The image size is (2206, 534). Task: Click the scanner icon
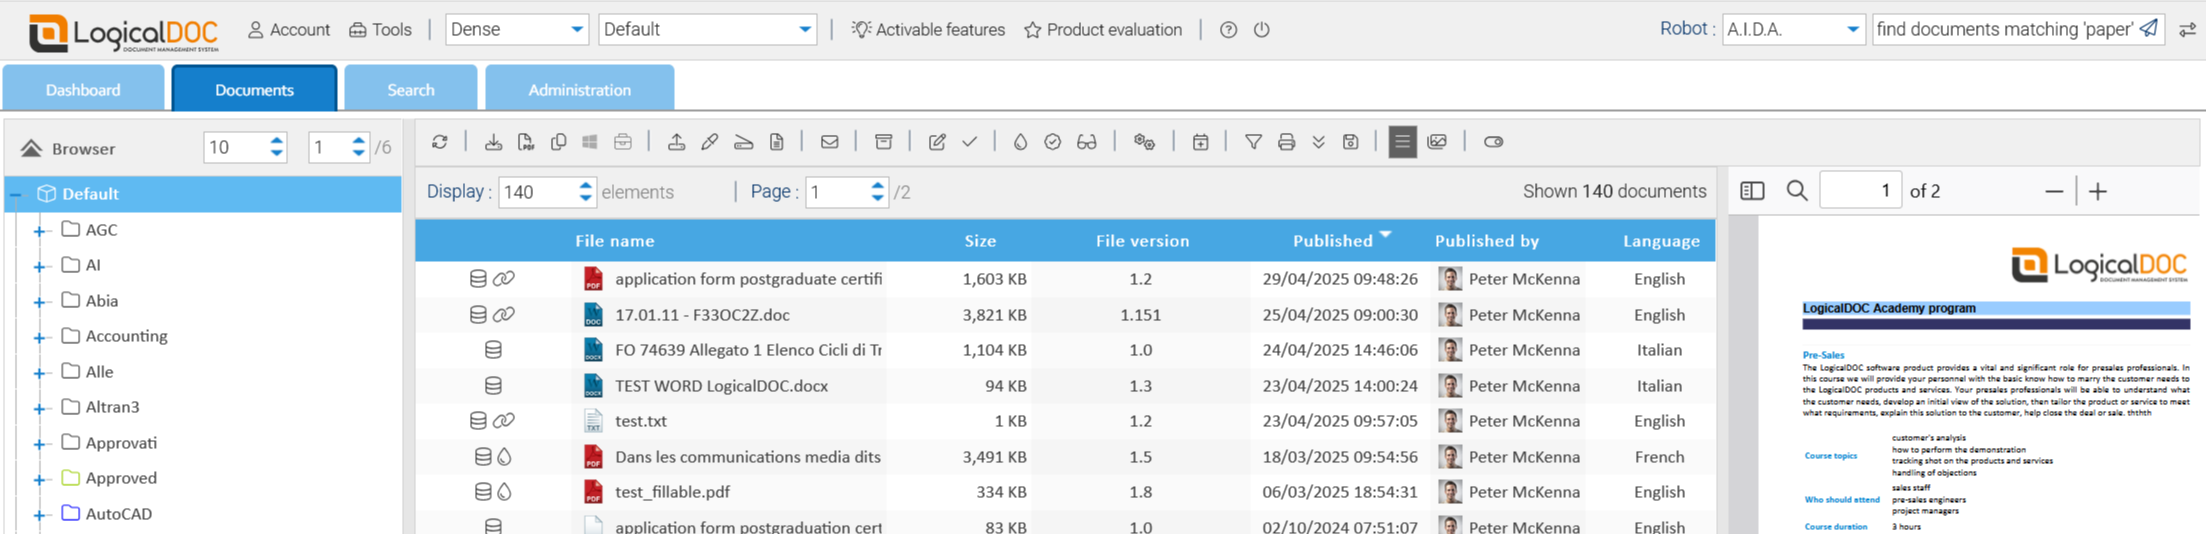743,142
